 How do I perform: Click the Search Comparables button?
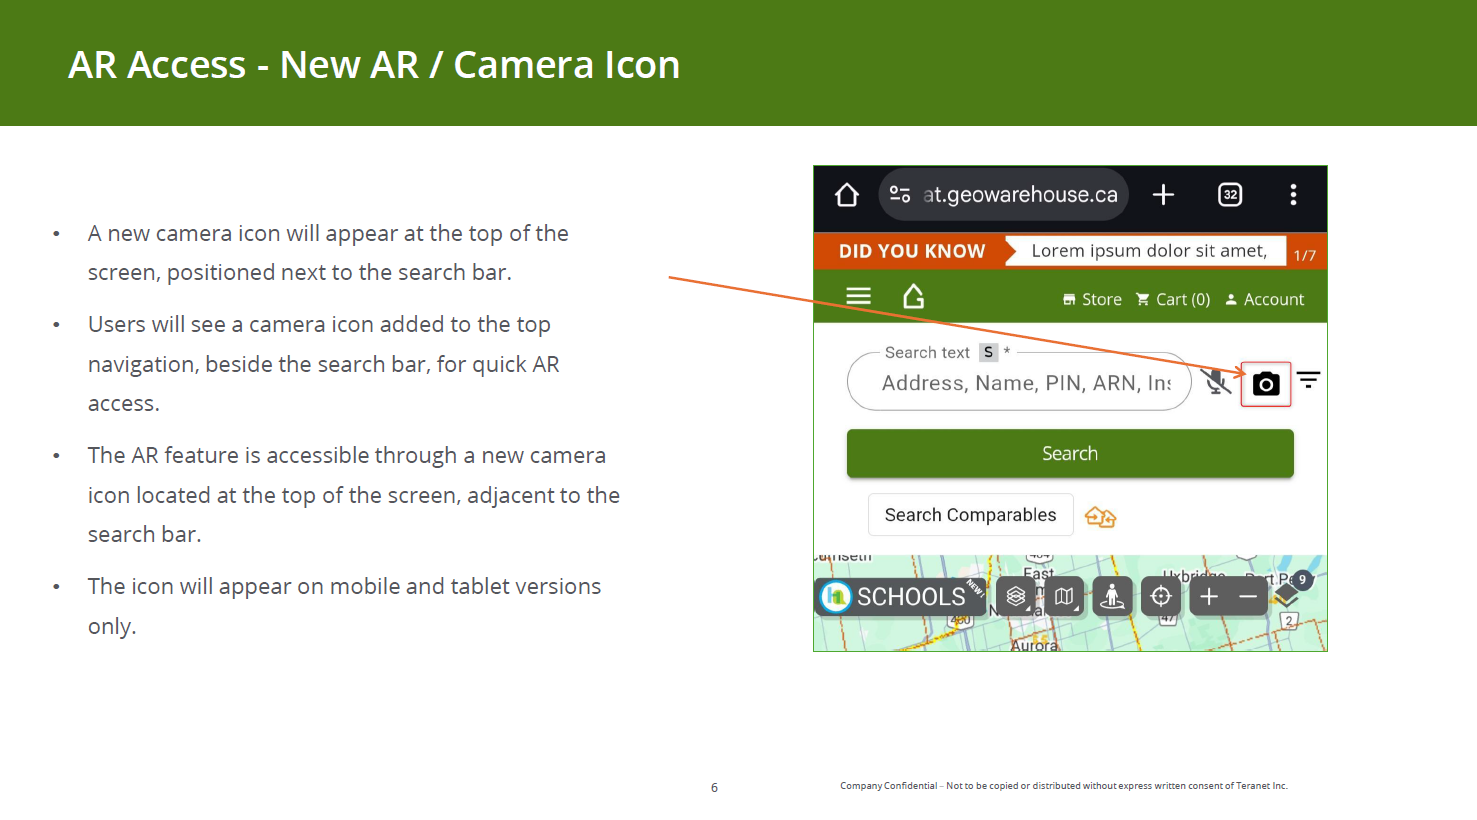click(x=970, y=515)
